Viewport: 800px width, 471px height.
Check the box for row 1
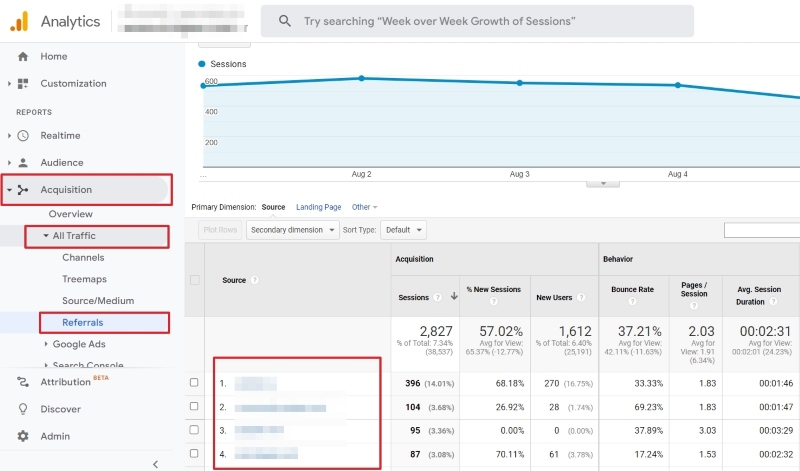194,382
